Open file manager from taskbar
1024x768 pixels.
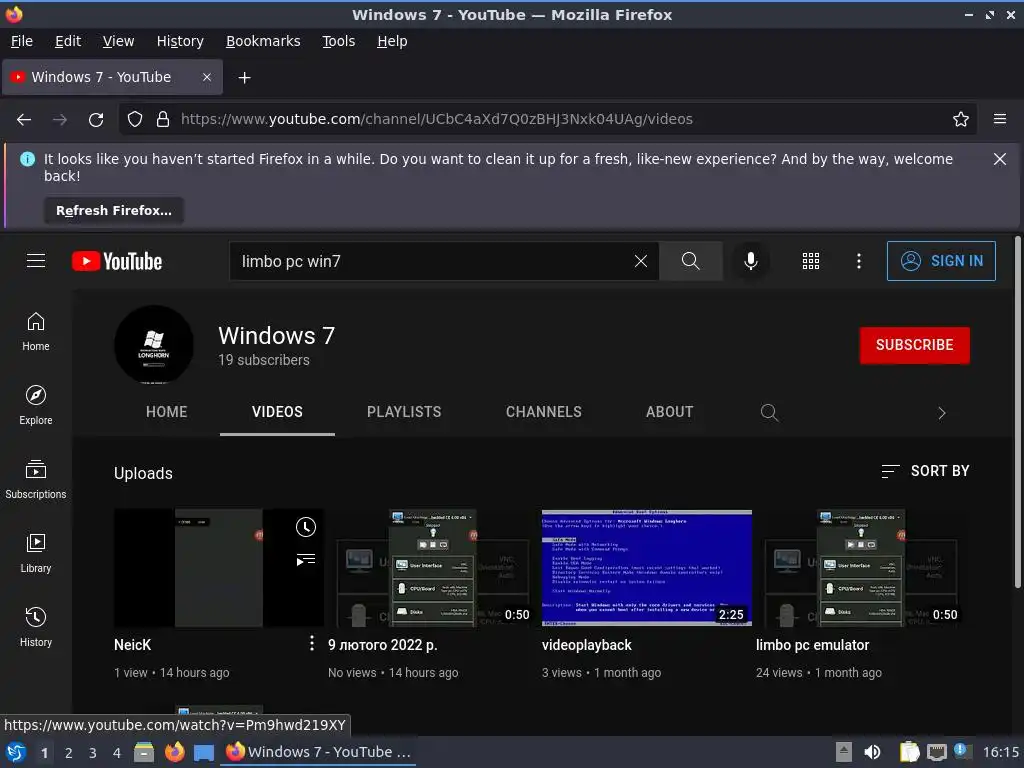(144, 753)
